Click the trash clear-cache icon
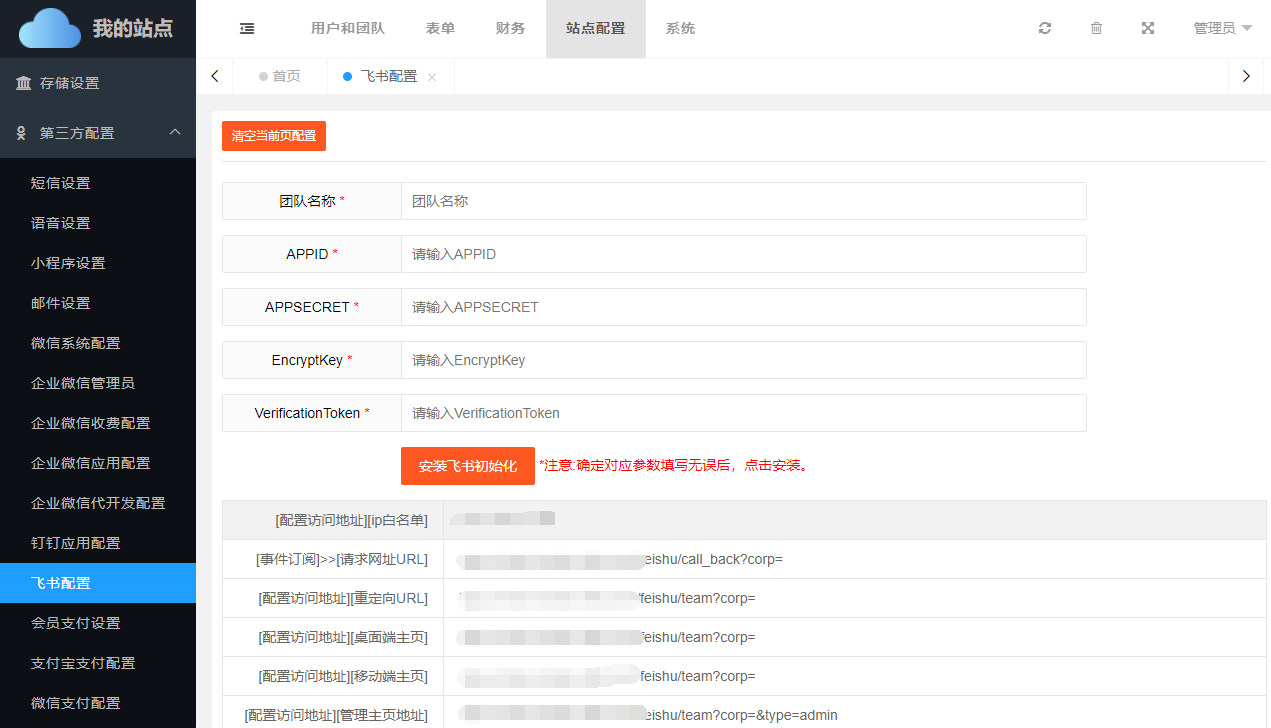The height and width of the screenshot is (728, 1271). coord(1096,29)
